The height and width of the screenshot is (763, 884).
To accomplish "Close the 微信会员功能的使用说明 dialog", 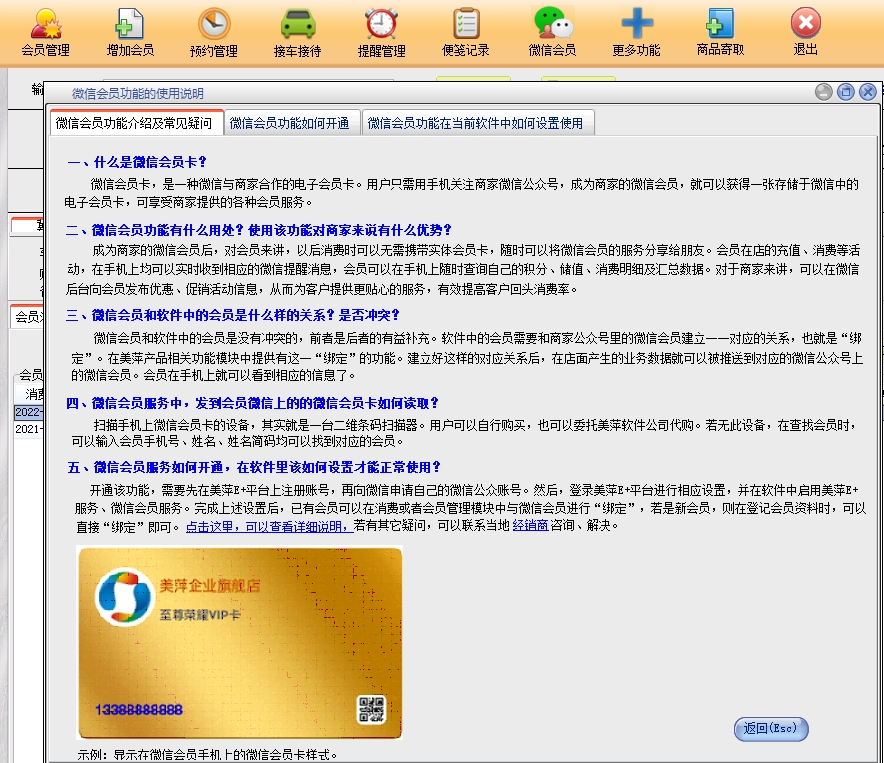I will click(x=867, y=92).
